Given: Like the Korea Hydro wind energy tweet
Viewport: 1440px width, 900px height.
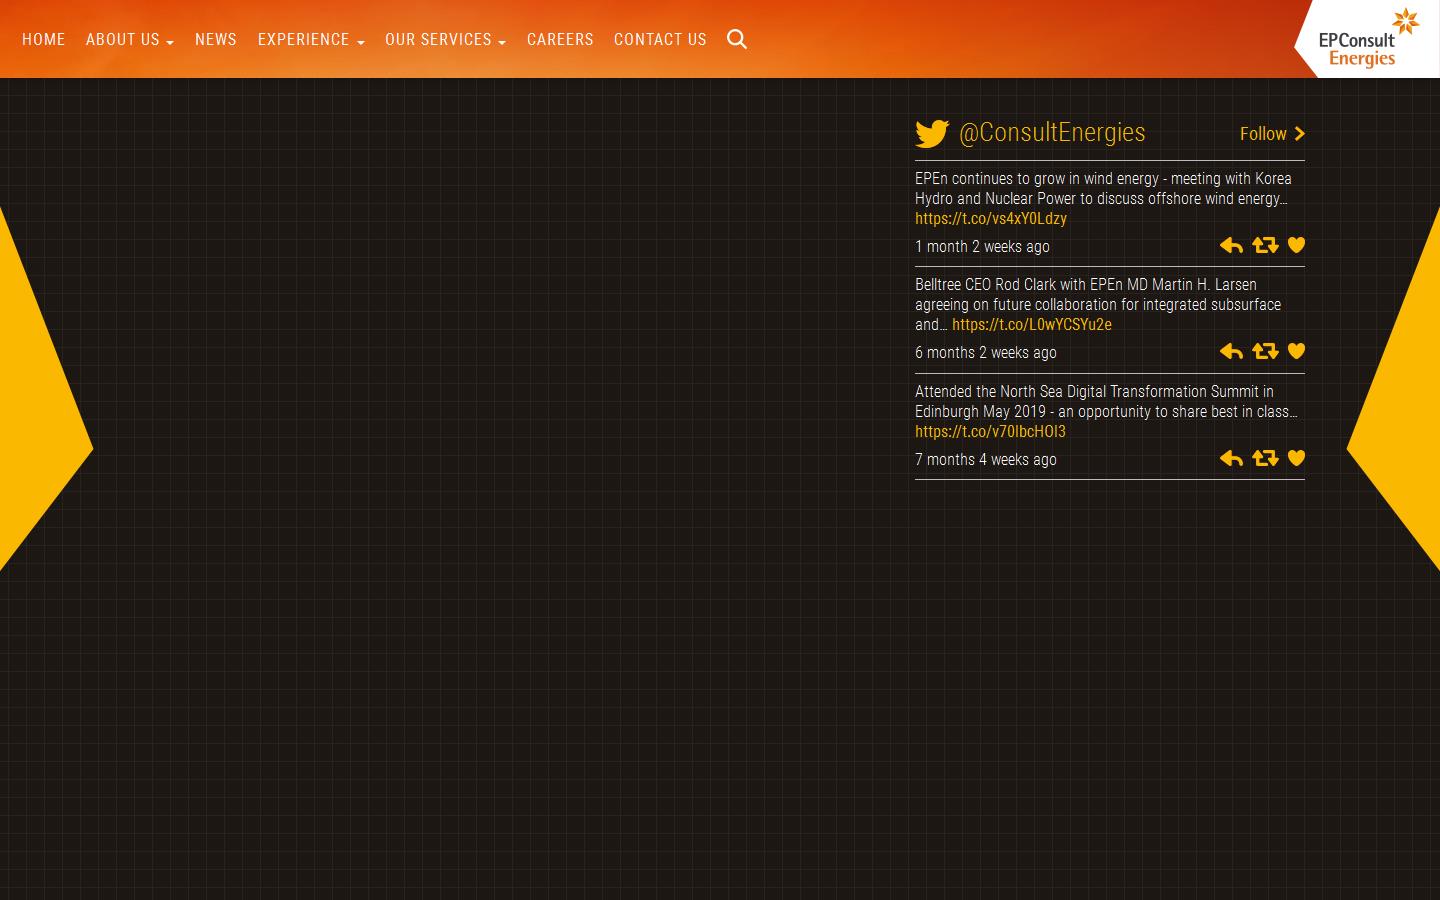Looking at the screenshot, I should coord(1296,245).
